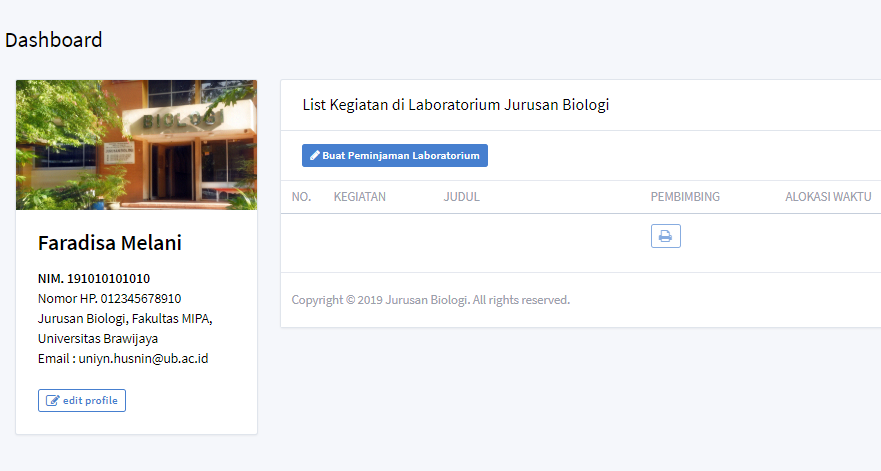Click the JUDUL column header
This screenshot has width=881, height=471.
[462, 197]
